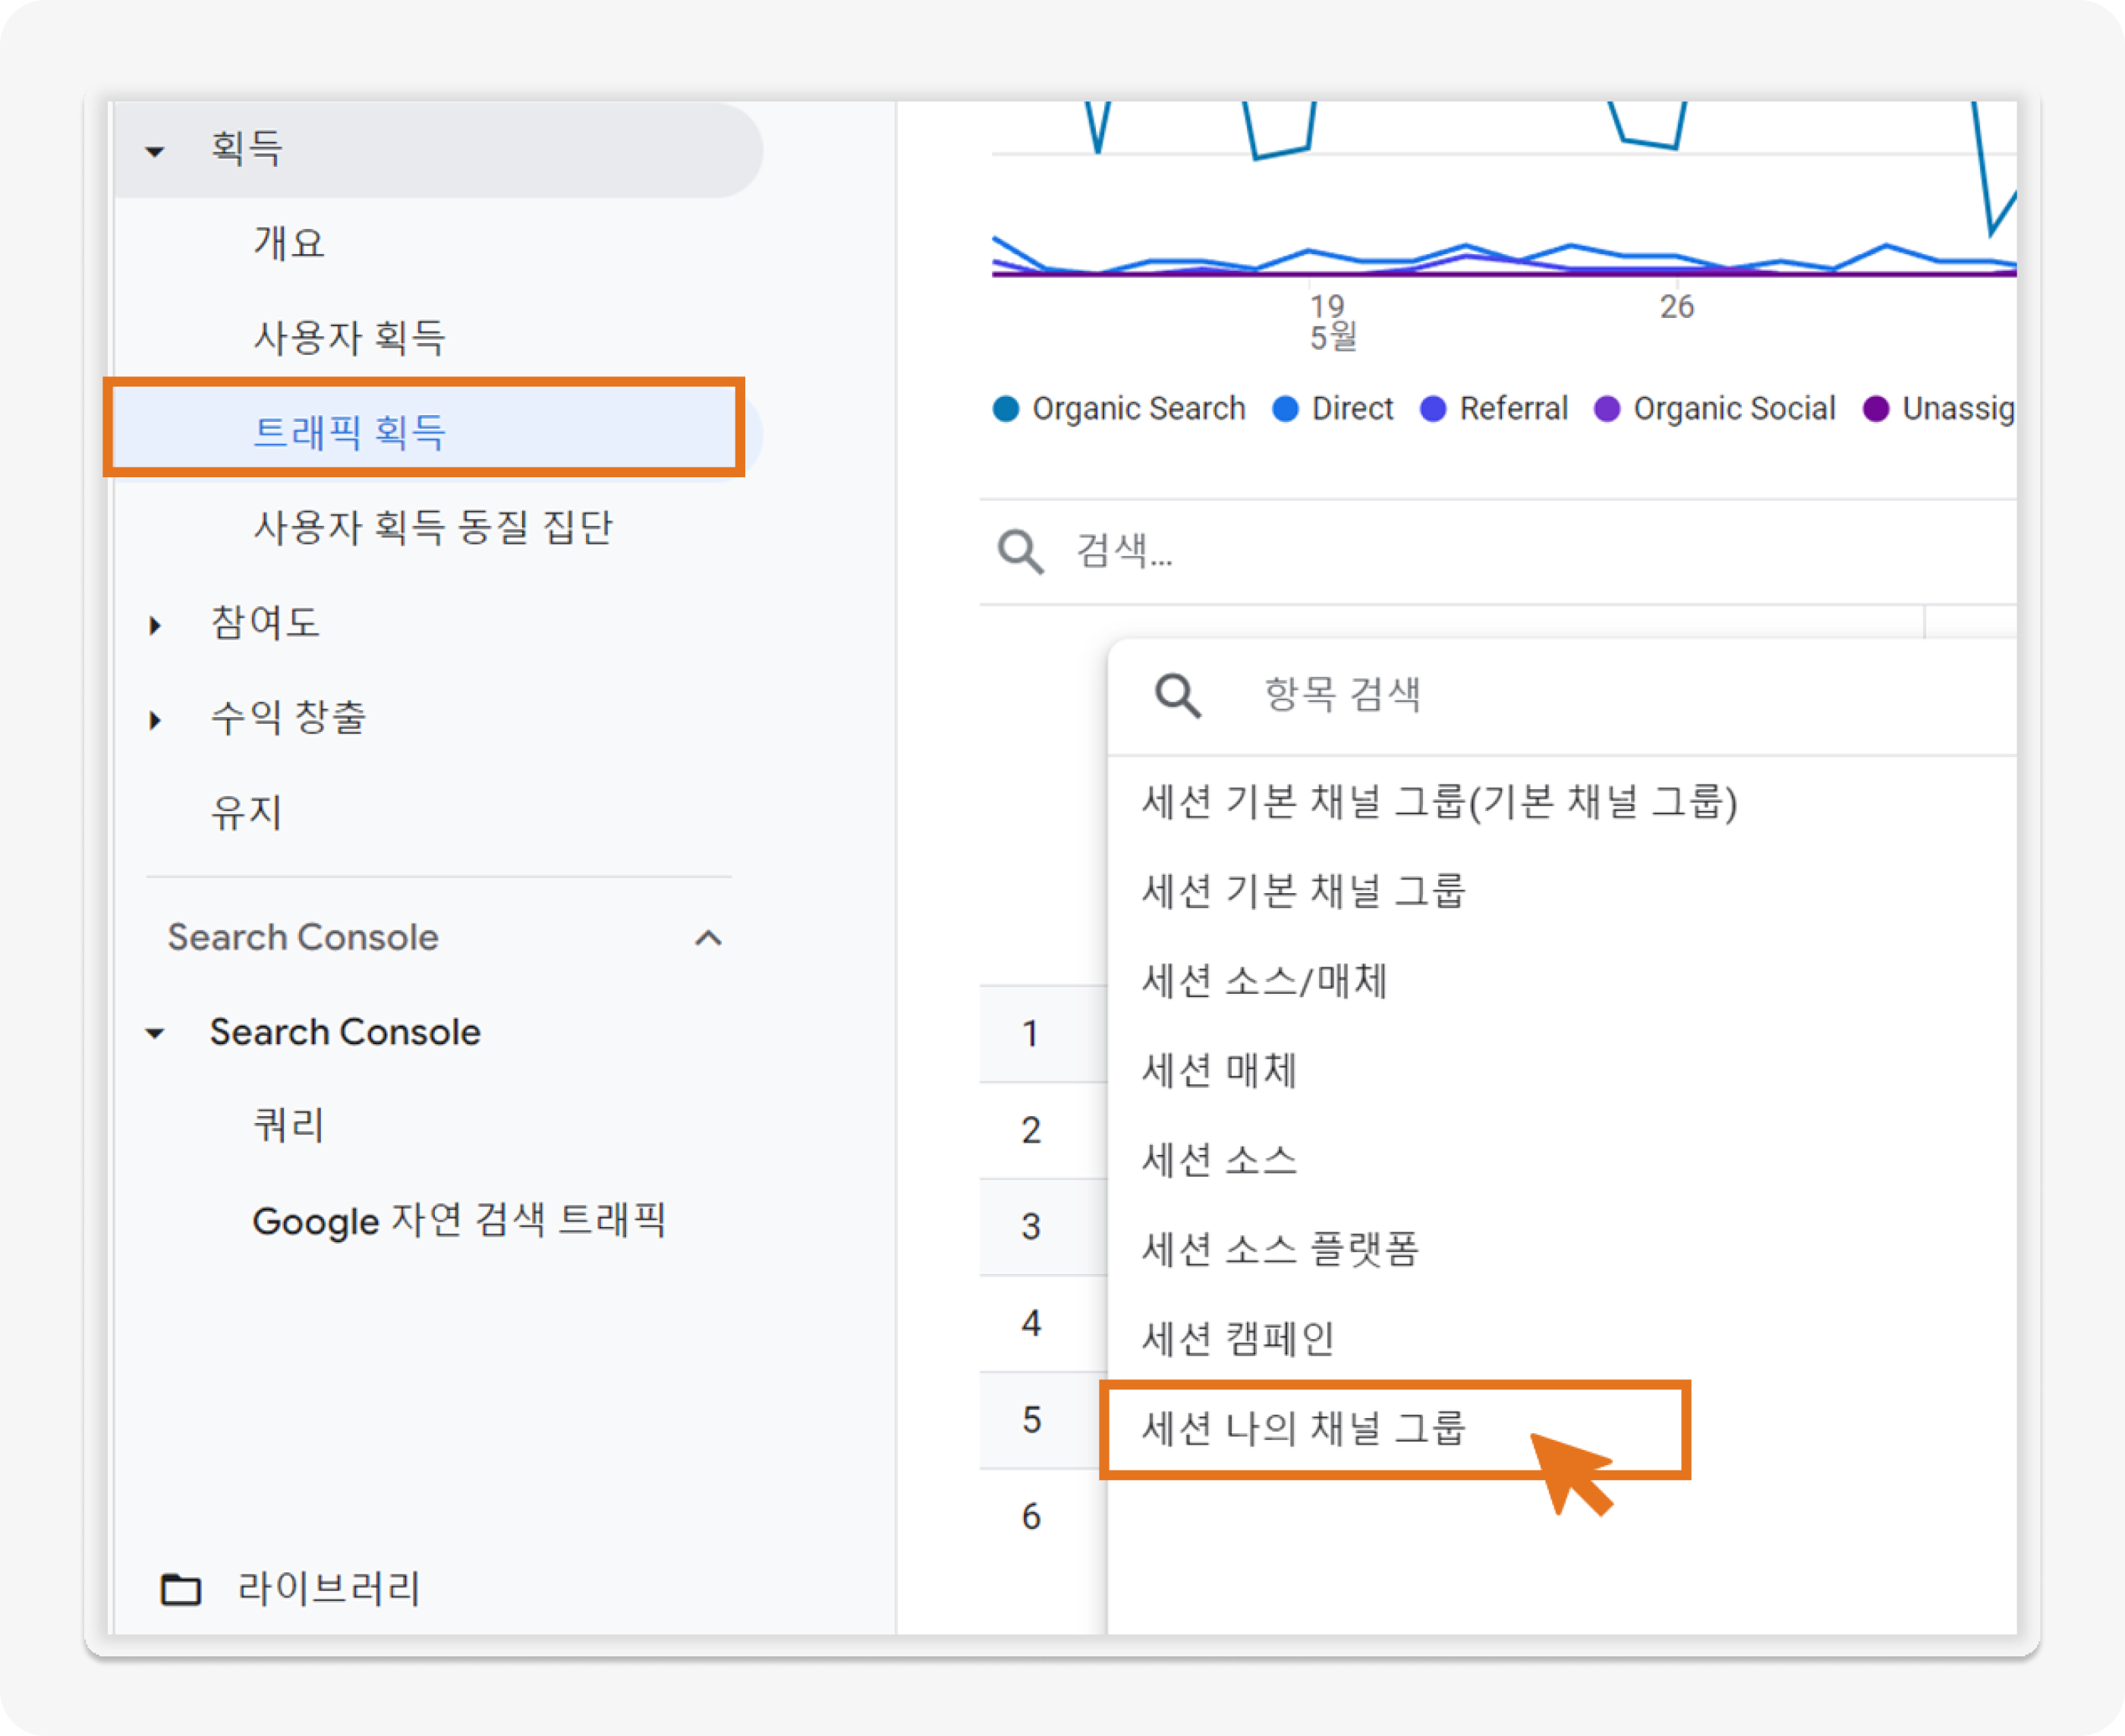Image resolution: width=2125 pixels, height=1736 pixels.
Task: Click table row number 5
Action: (x=1031, y=1420)
